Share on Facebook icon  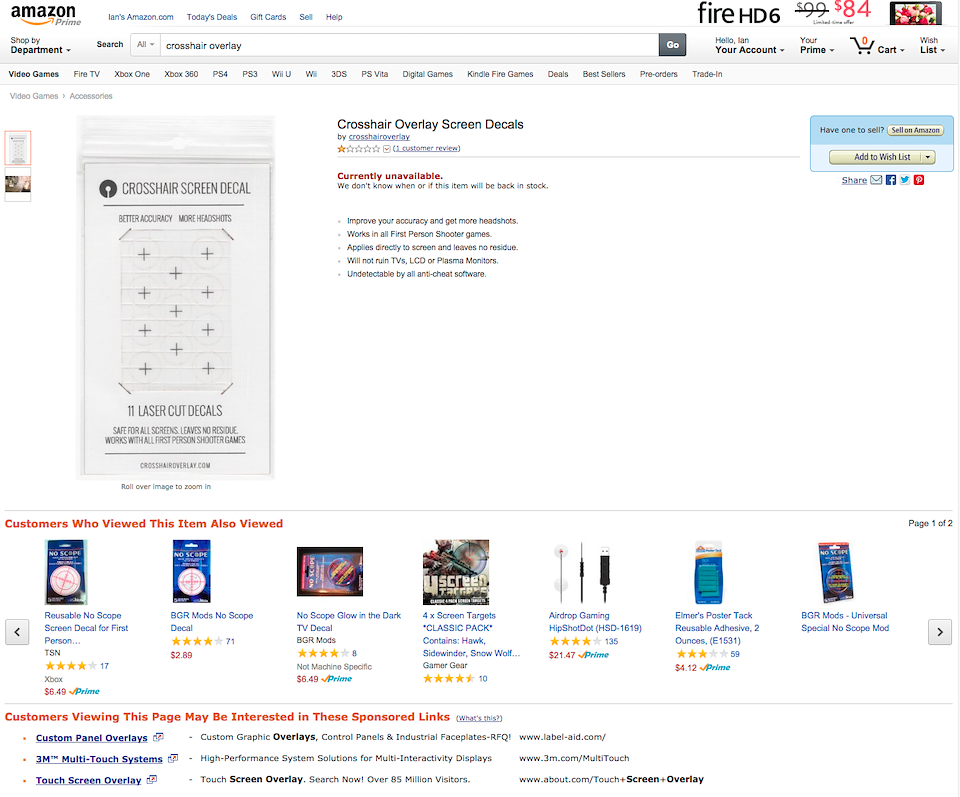(891, 180)
